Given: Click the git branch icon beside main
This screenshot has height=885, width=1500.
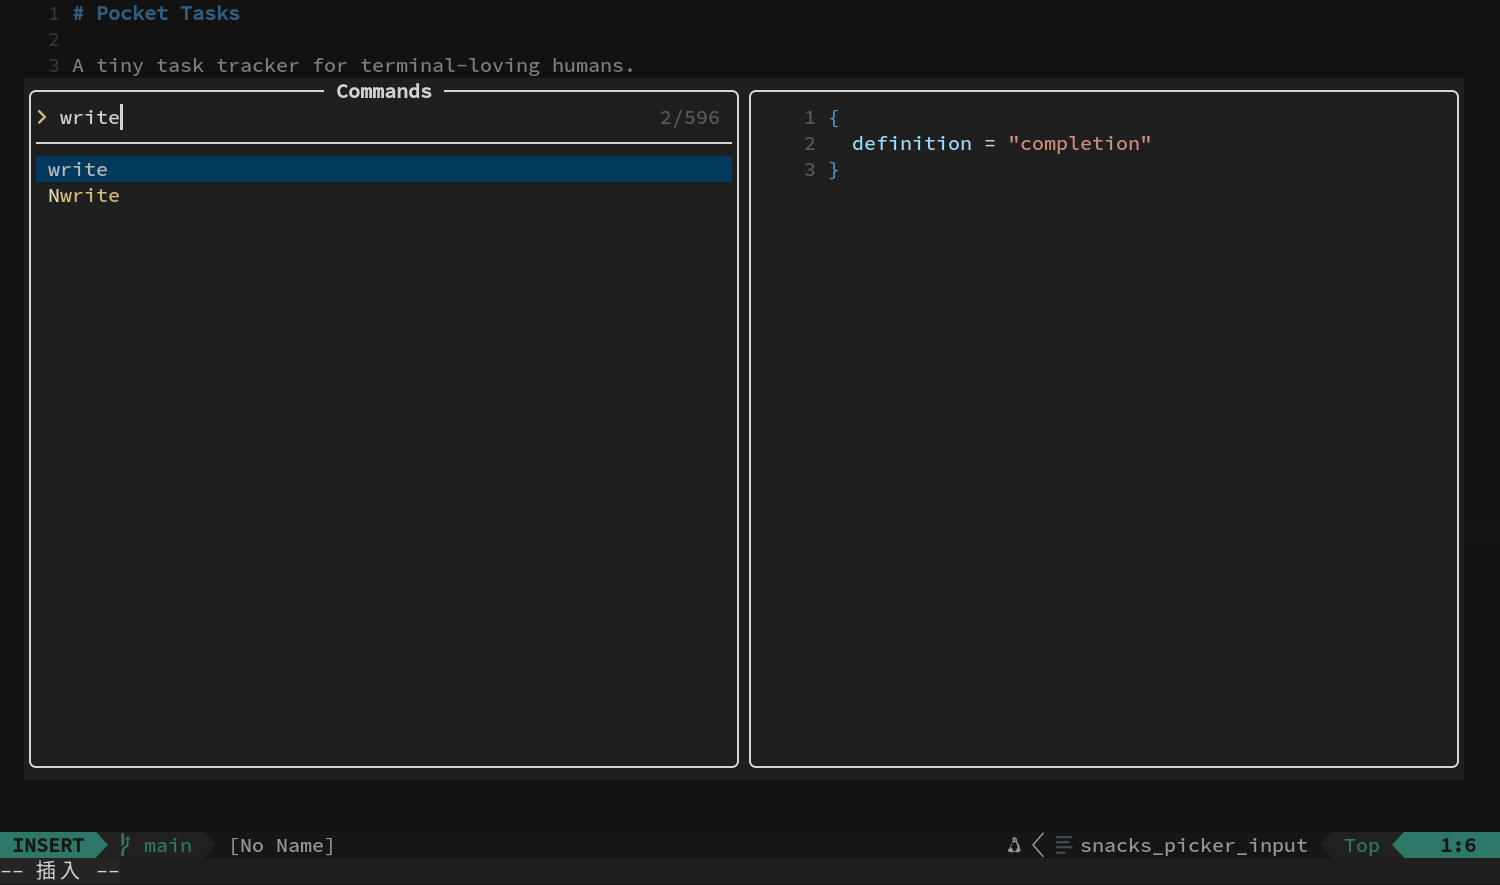Looking at the screenshot, I should 126,845.
